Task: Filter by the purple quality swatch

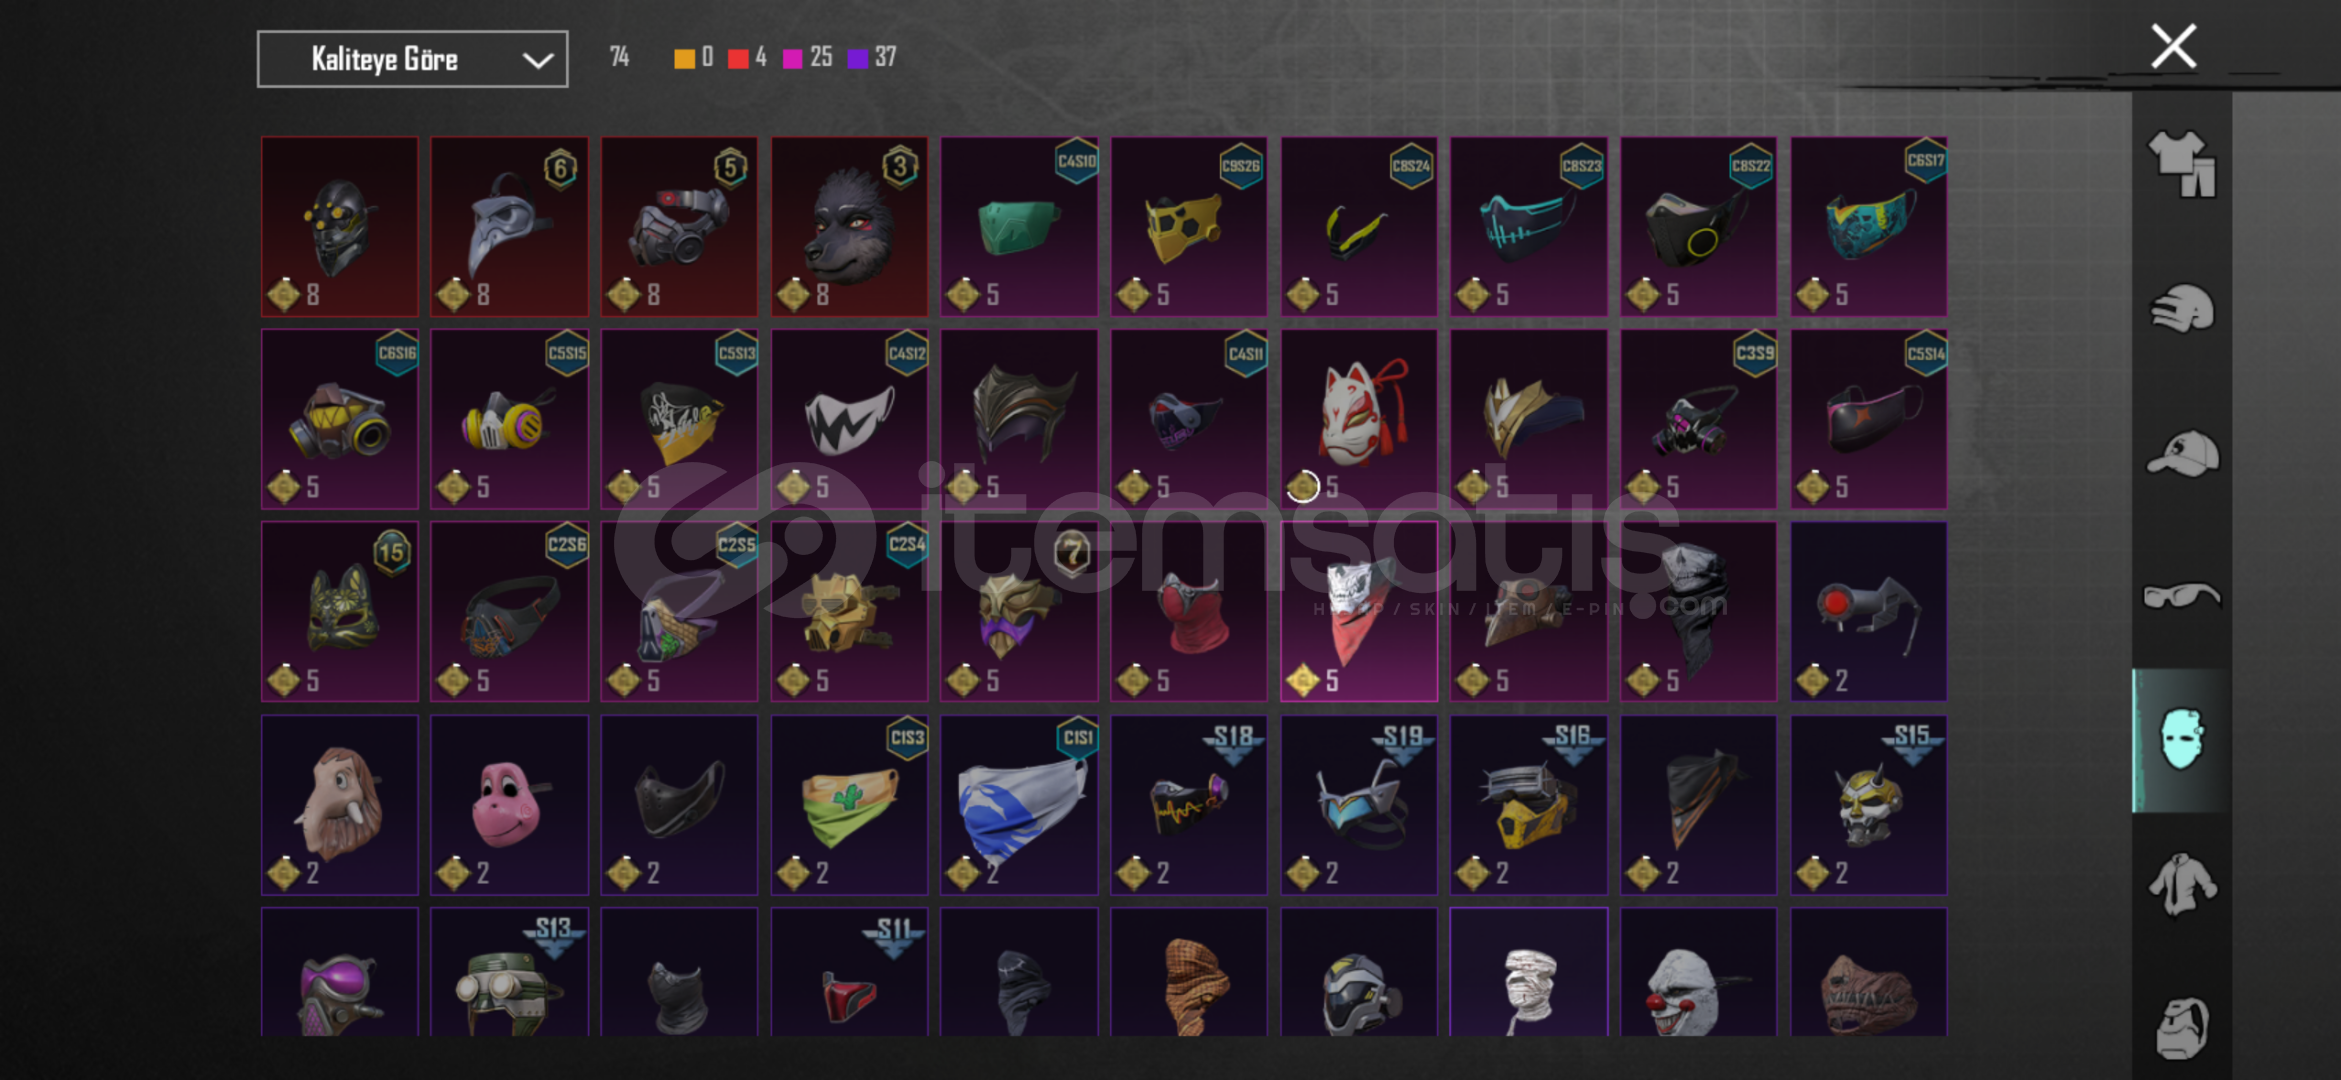Action: [857, 58]
